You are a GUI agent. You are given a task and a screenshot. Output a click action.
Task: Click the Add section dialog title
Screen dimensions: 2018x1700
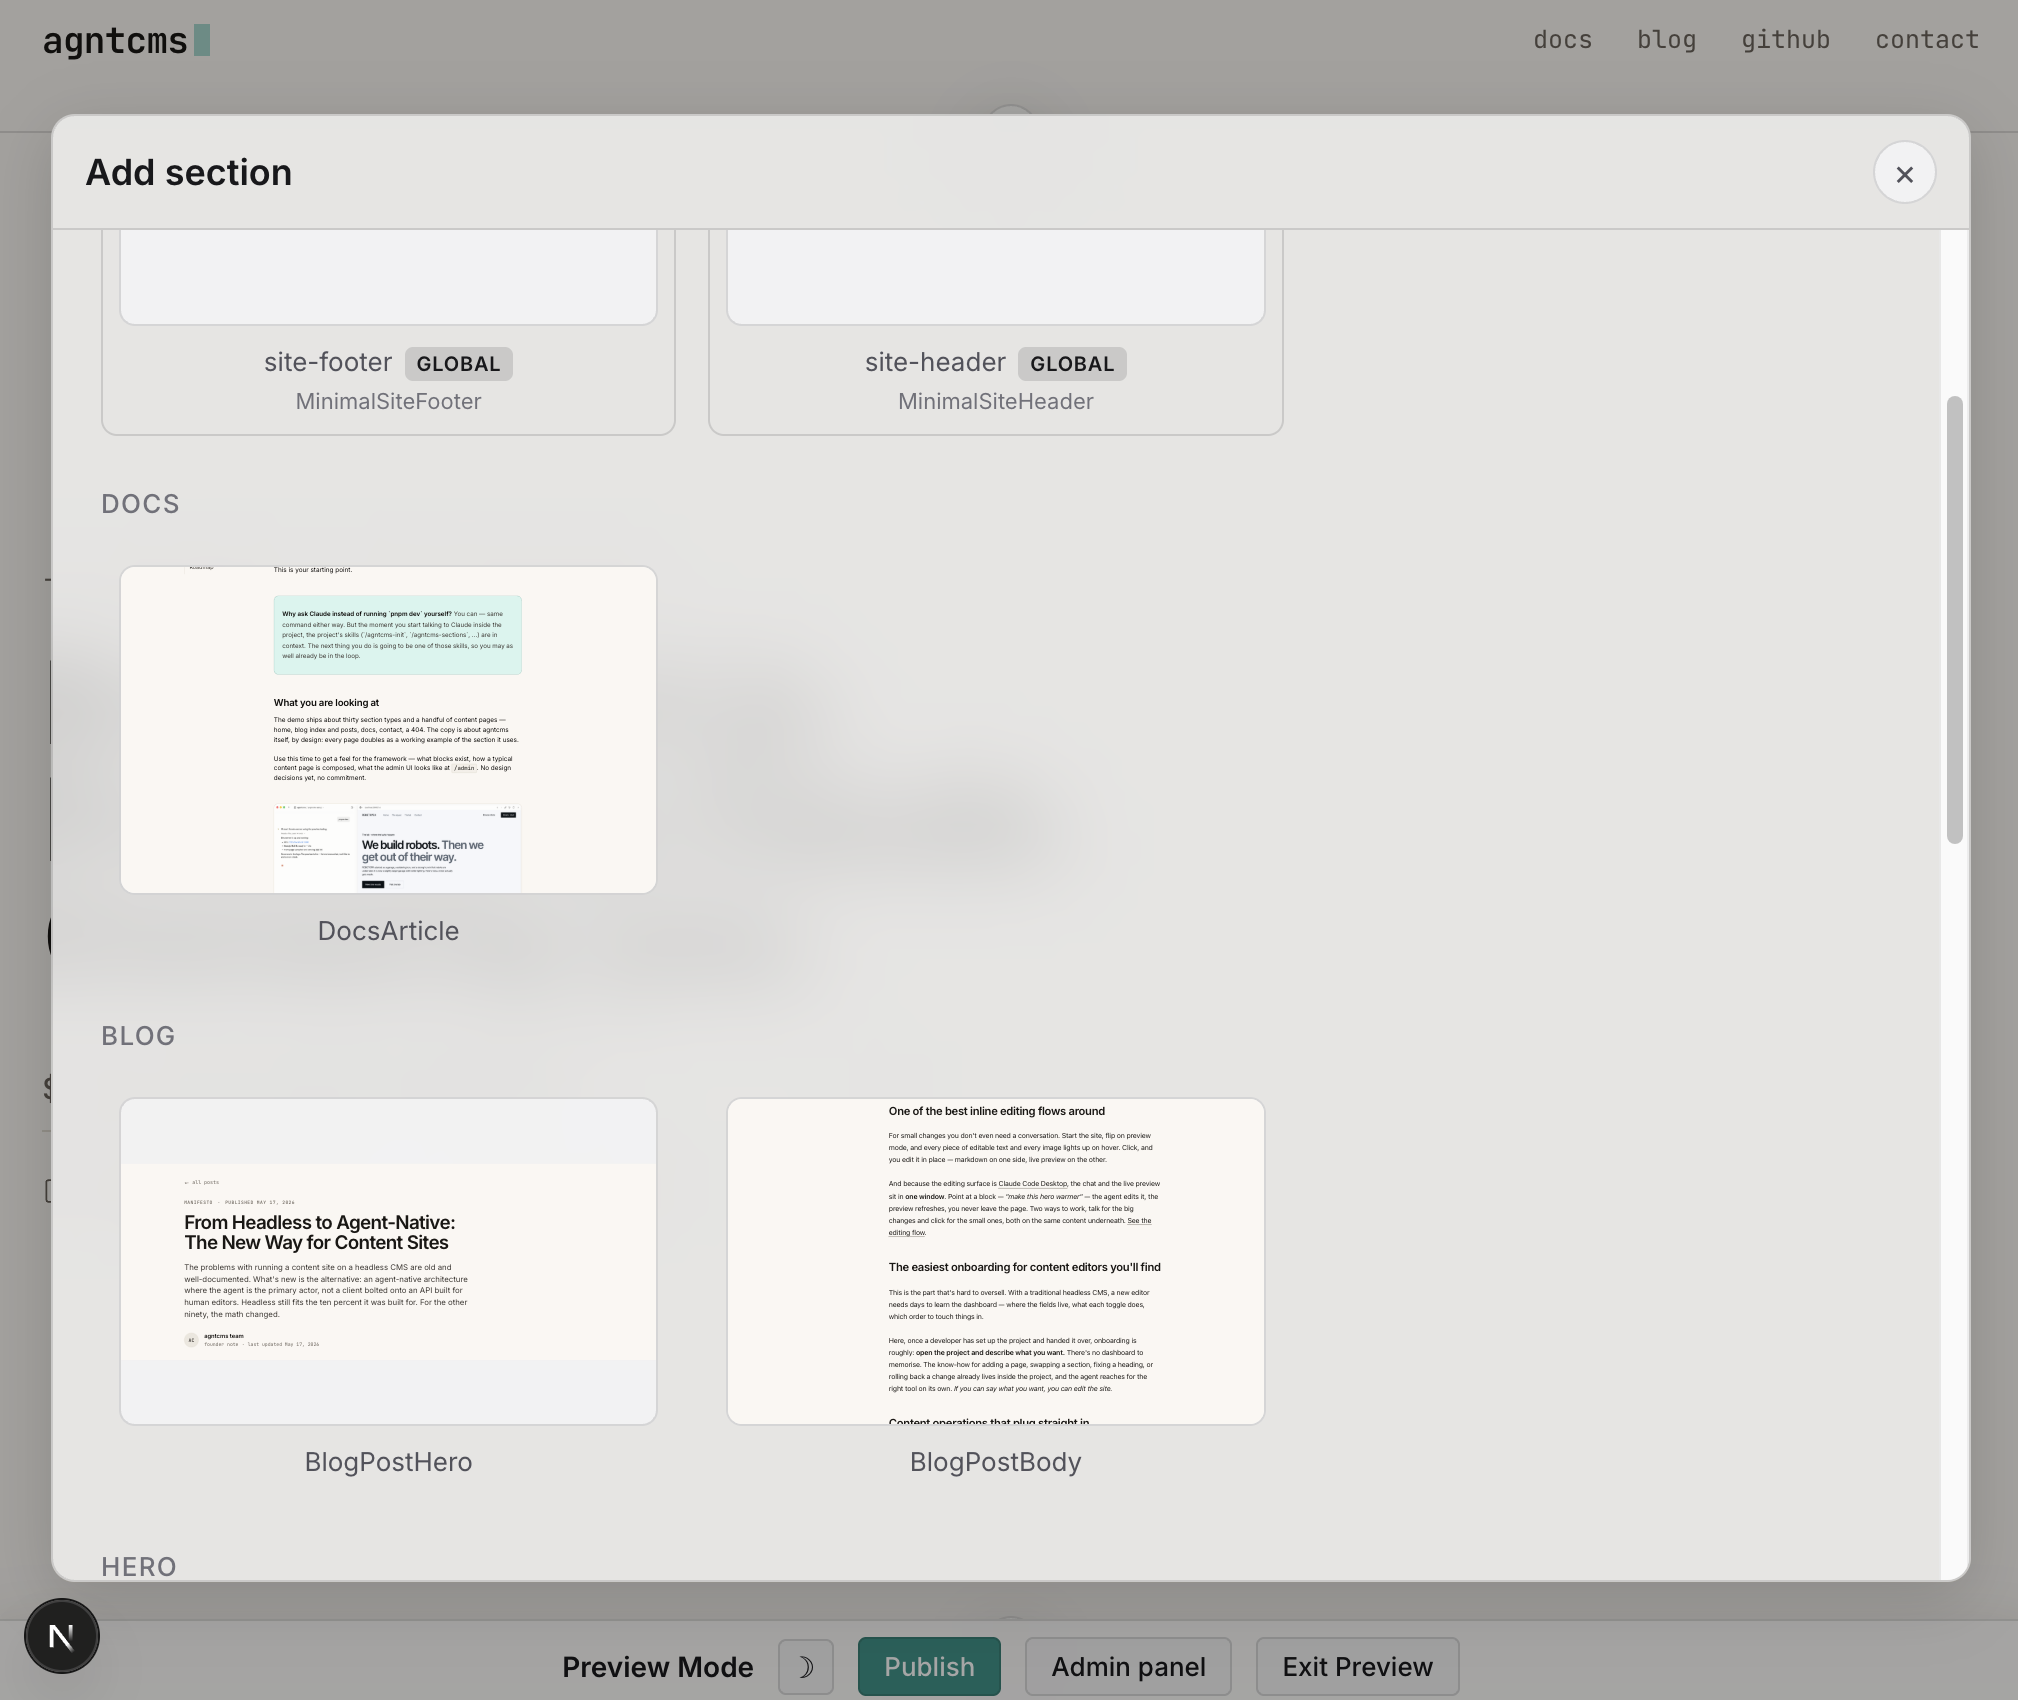tap(189, 173)
